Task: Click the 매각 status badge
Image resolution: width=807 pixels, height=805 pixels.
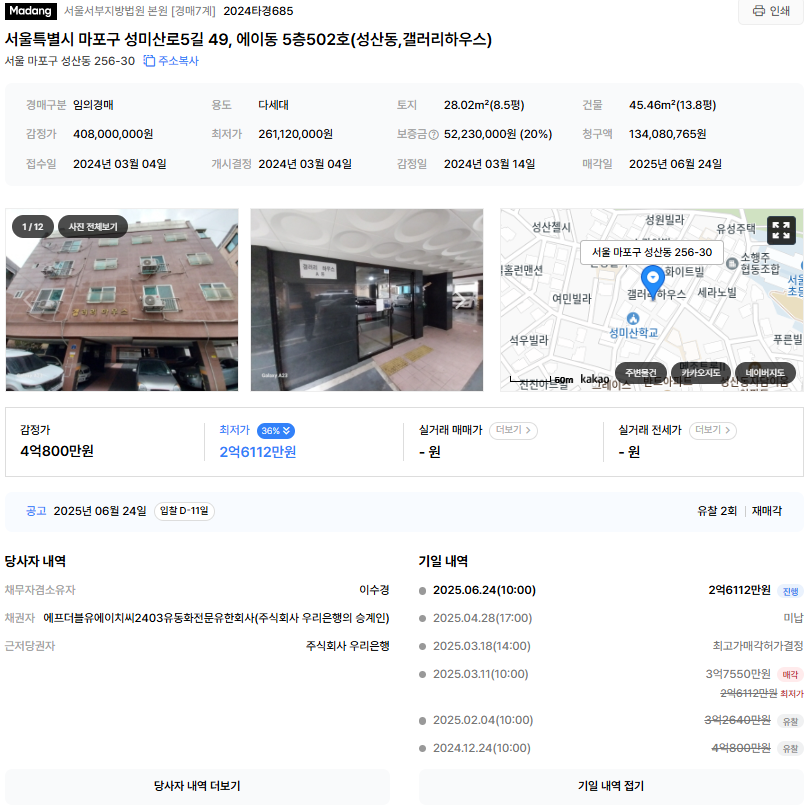Action: tap(790, 675)
